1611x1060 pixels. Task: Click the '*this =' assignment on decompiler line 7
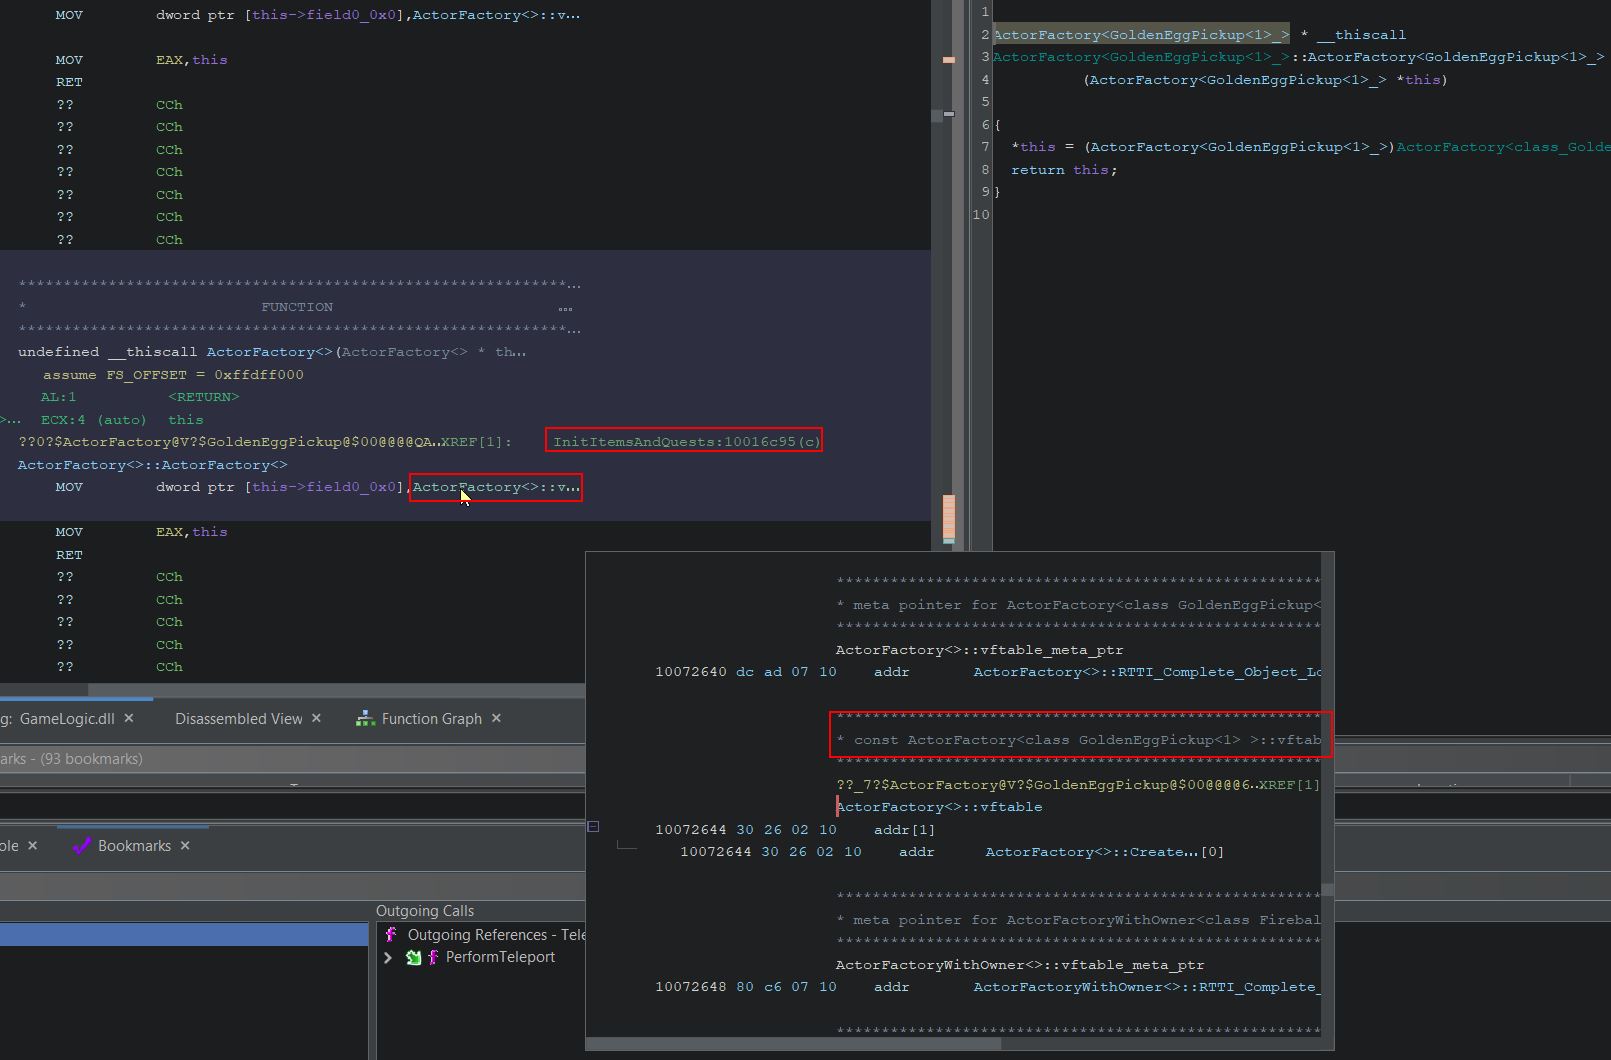coord(1043,147)
